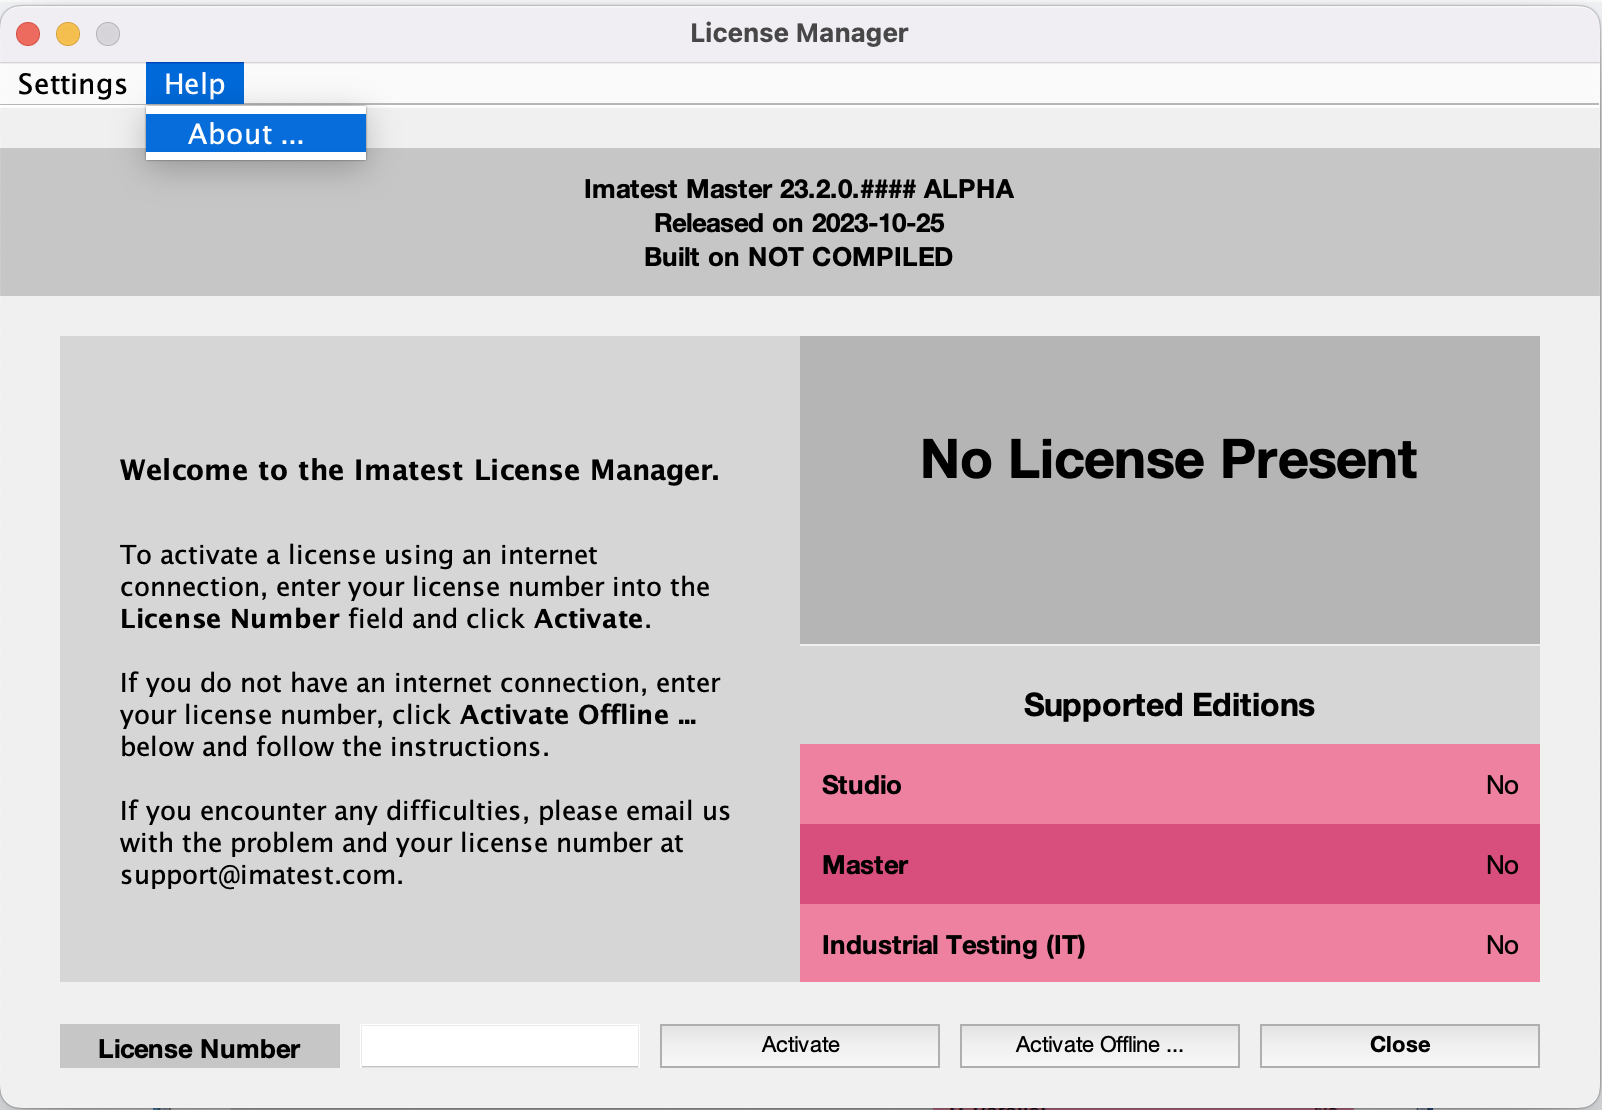Click the Released on 2023-10-25 line
Viewport: 1602px width, 1110px height.
tap(799, 223)
